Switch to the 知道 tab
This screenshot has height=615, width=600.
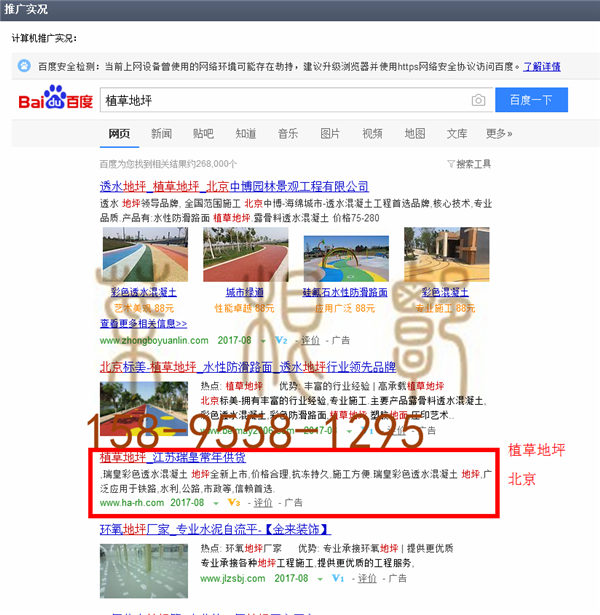click(x=246, y=134)
